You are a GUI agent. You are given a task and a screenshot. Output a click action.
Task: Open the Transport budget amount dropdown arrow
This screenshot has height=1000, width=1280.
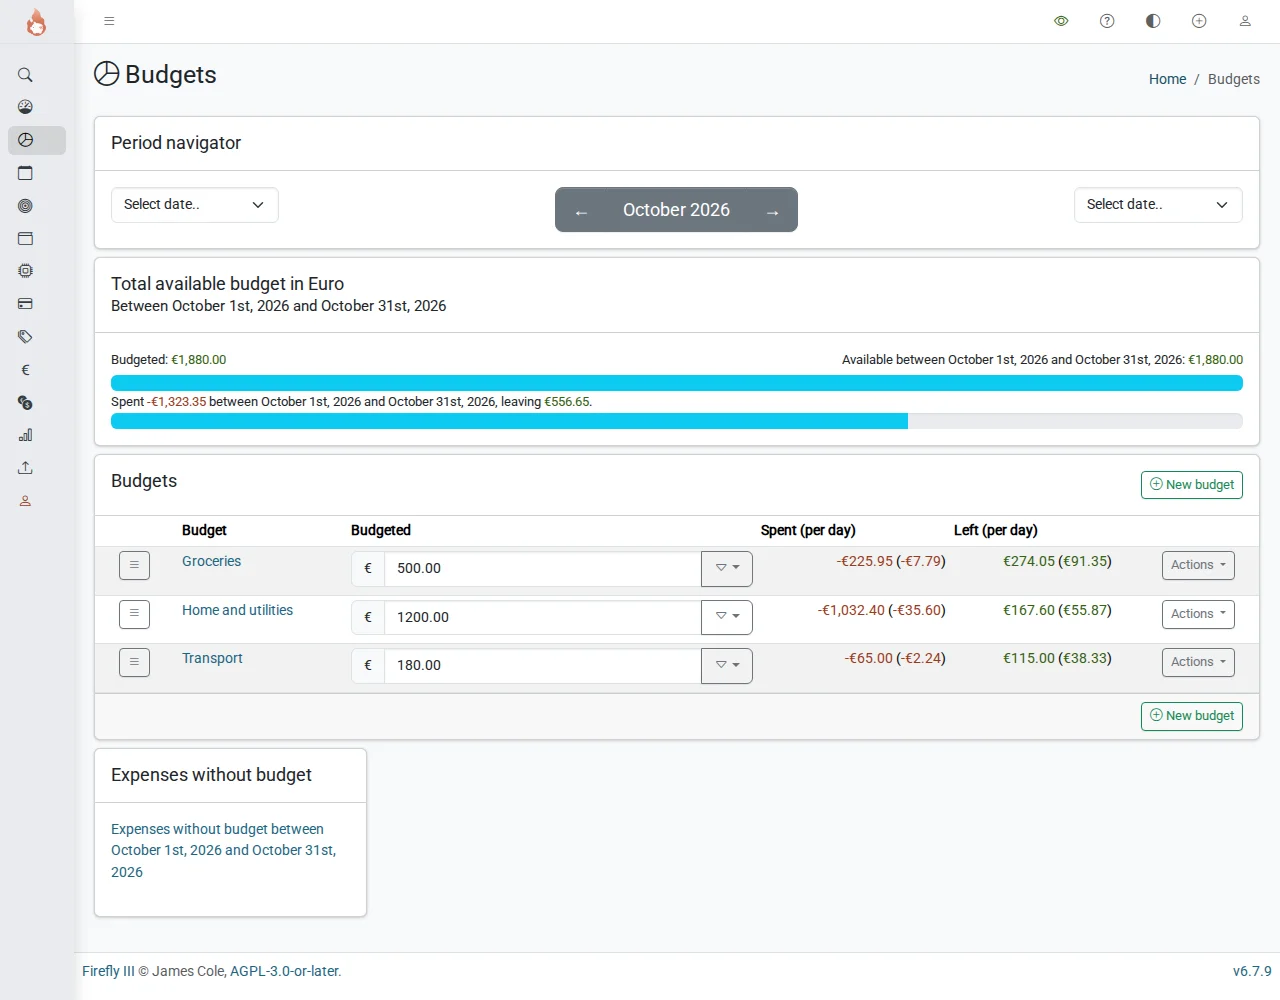click(727, 665)
